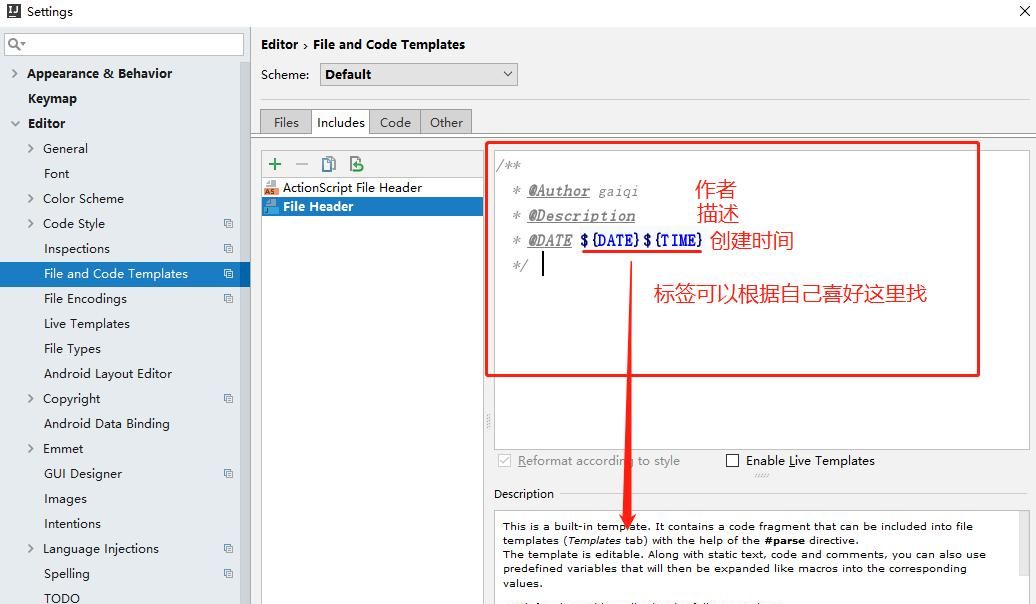Open the Code tab
Screen dimensions: 1036x604
pos(395,122)
